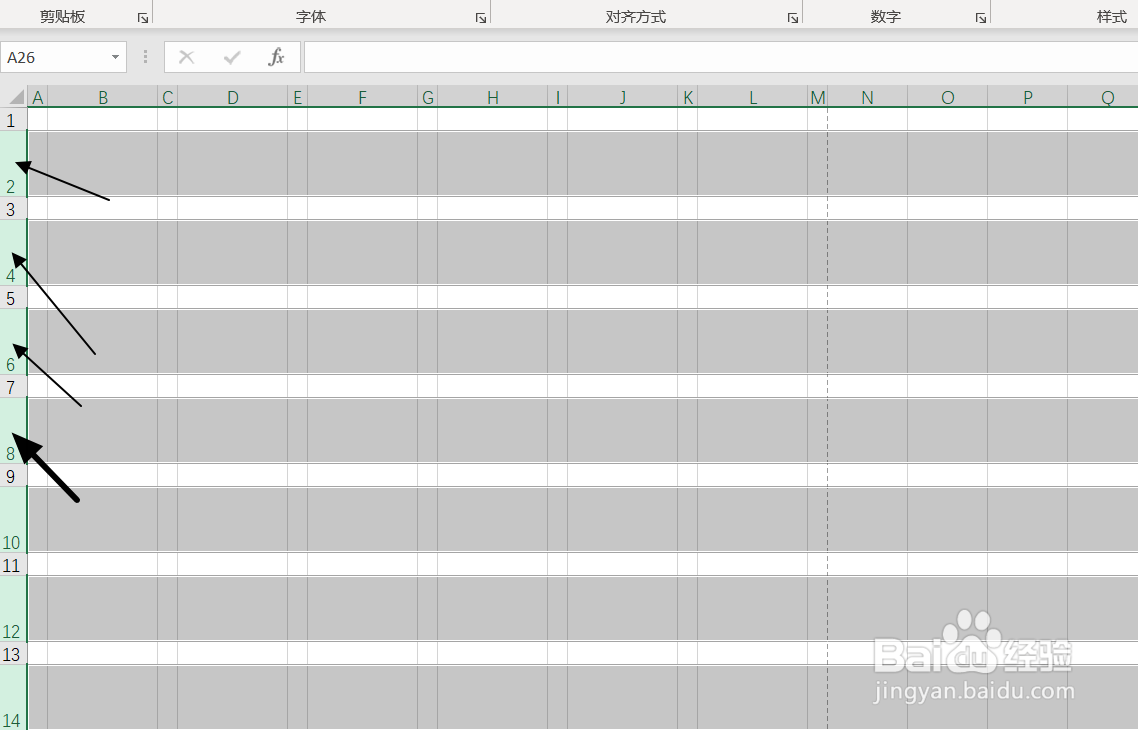The image size is (1138, 730).
Task: Click cell O4 in gray row
Action: click(947, 253)
